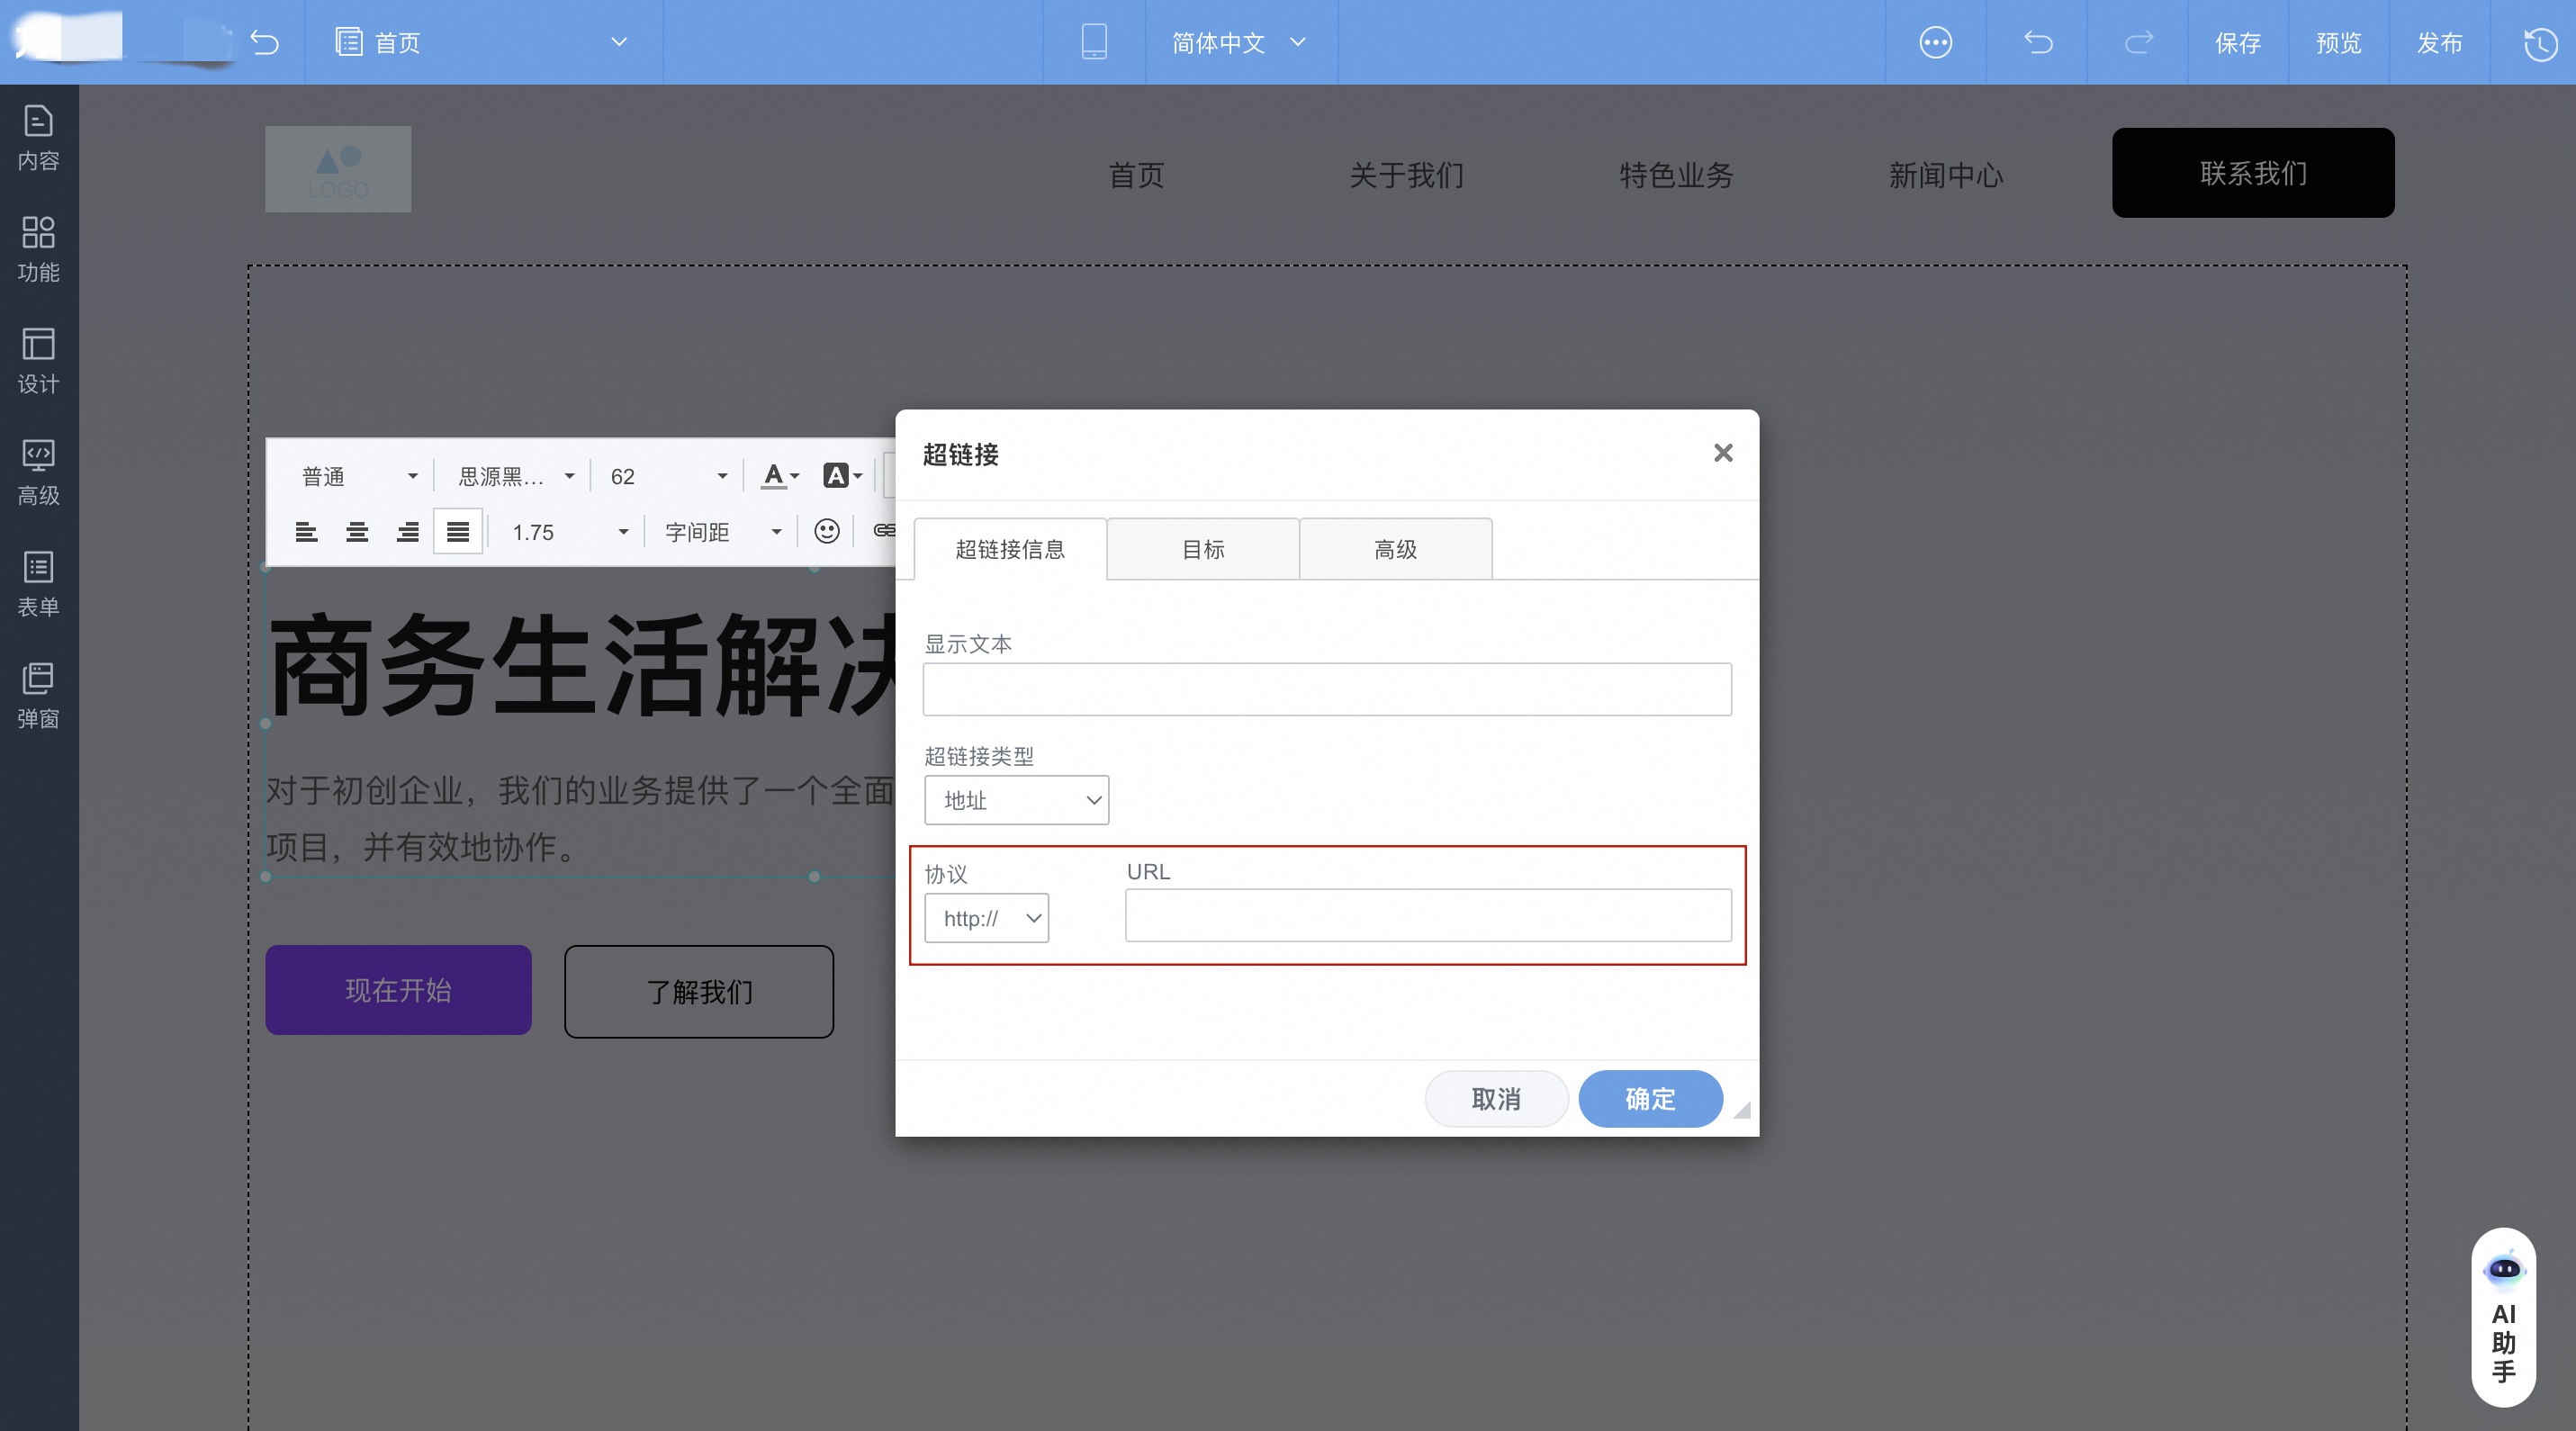This screenshot has height=1431, width=2576.
Task: Open the text color picker
Action: pyautogui.click(x=779, y=476)
